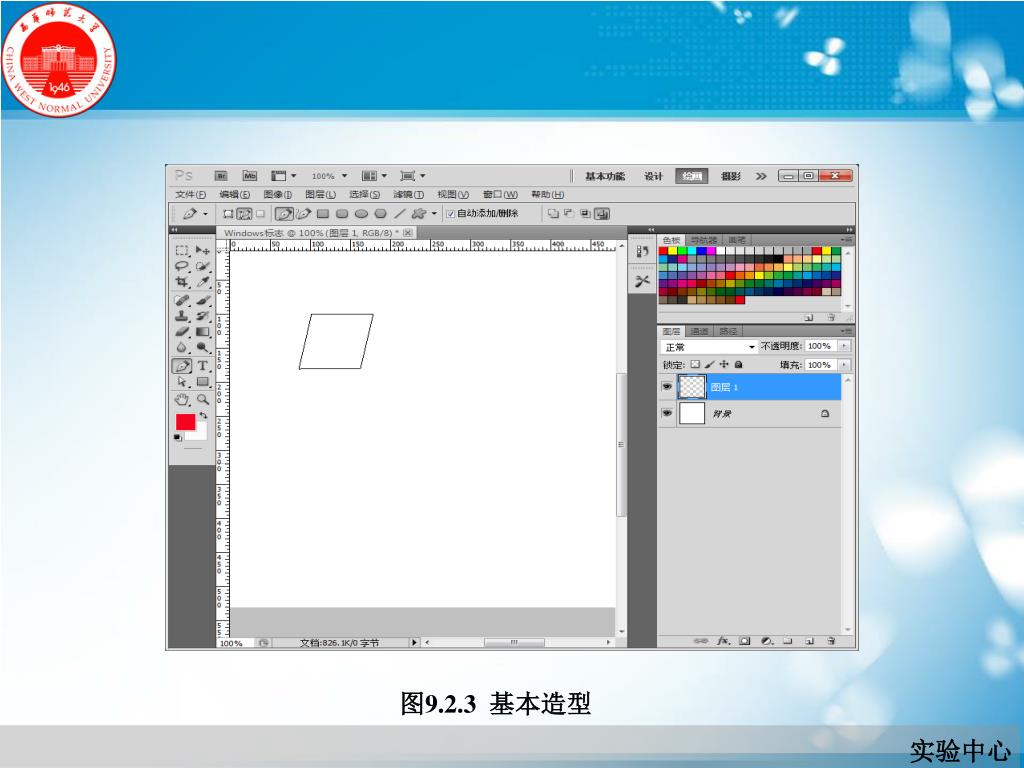Switch to the 通道 tab
This screenshot has width=1024, height=768.
coord(699,331)
